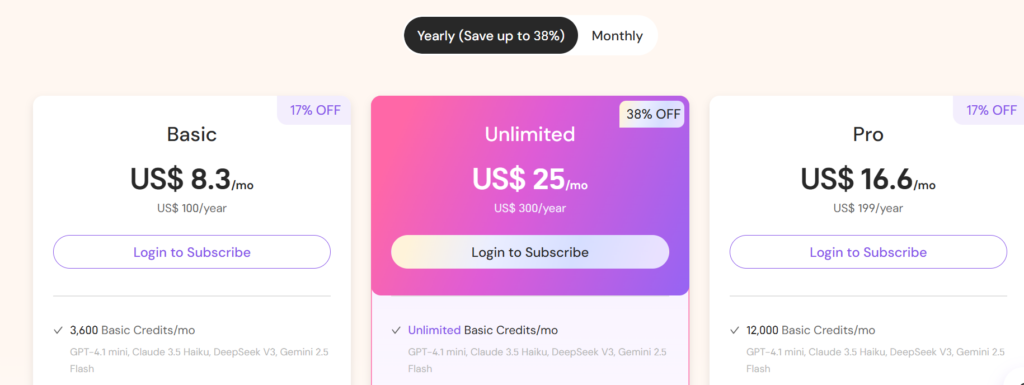Click the checkmark icon beside 12,000 Basic Credits
1024x385 pixels.
pos(735,330)
